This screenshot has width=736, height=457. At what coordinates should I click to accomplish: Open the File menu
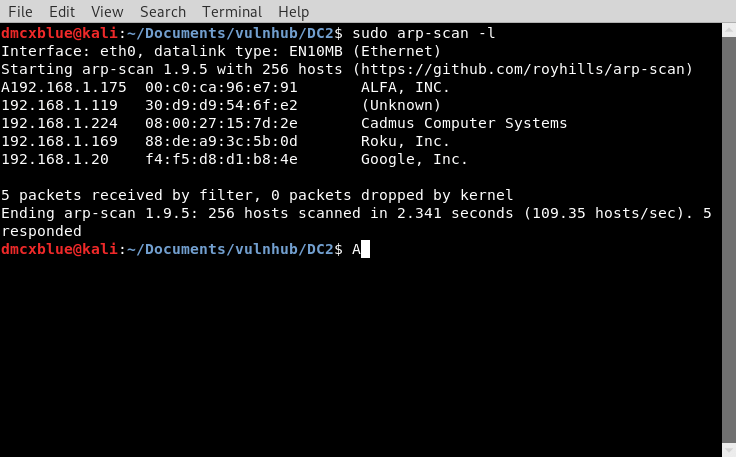(20, 12)
